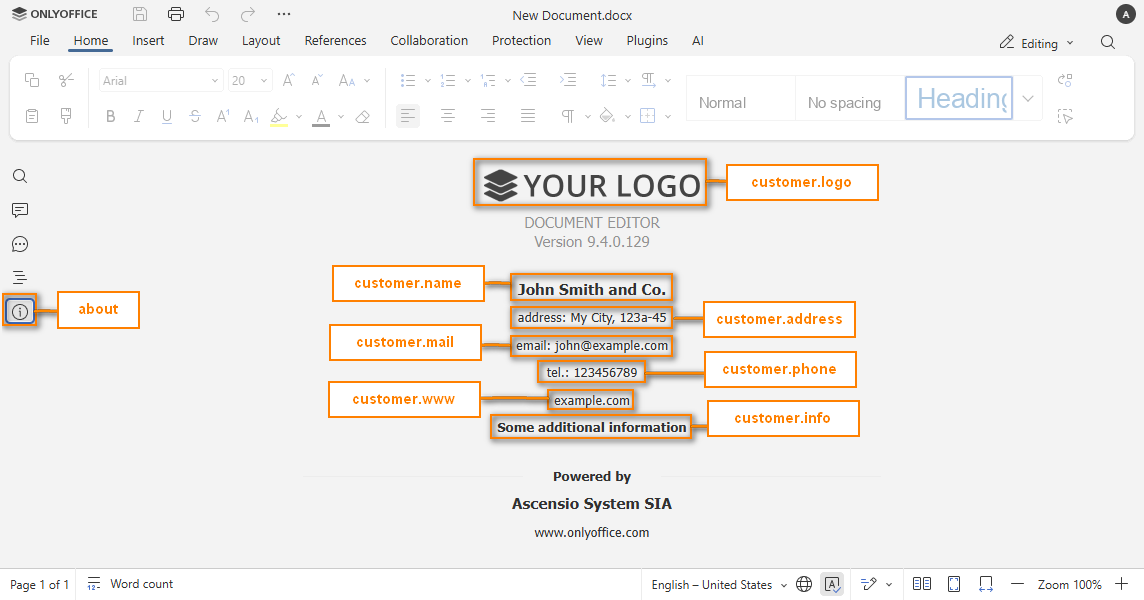Image resolution: width=1144 pixels, height=600 pixels.
Task: Switch to the Layout tab
Action: 261,41
